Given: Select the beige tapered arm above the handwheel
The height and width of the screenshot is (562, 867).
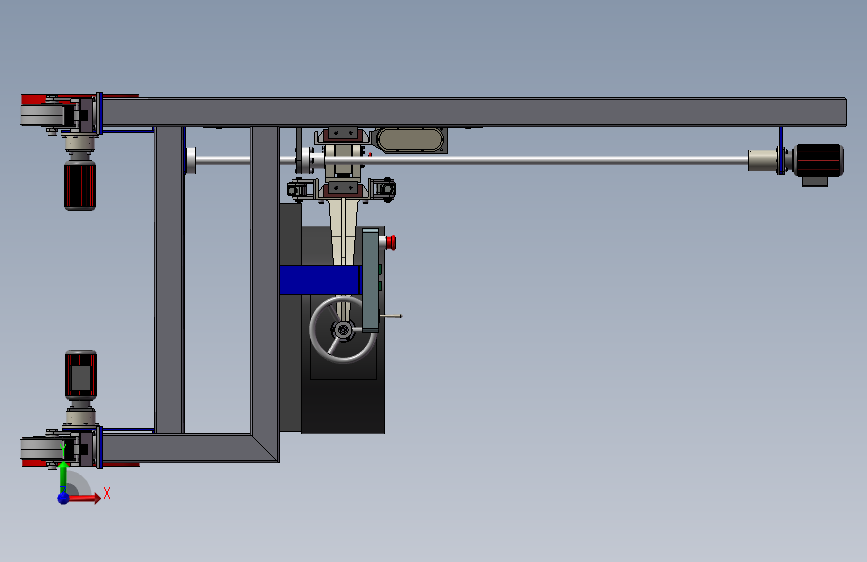Looking at the screenshot, I should pyautogui.click(x=343, y=232).
